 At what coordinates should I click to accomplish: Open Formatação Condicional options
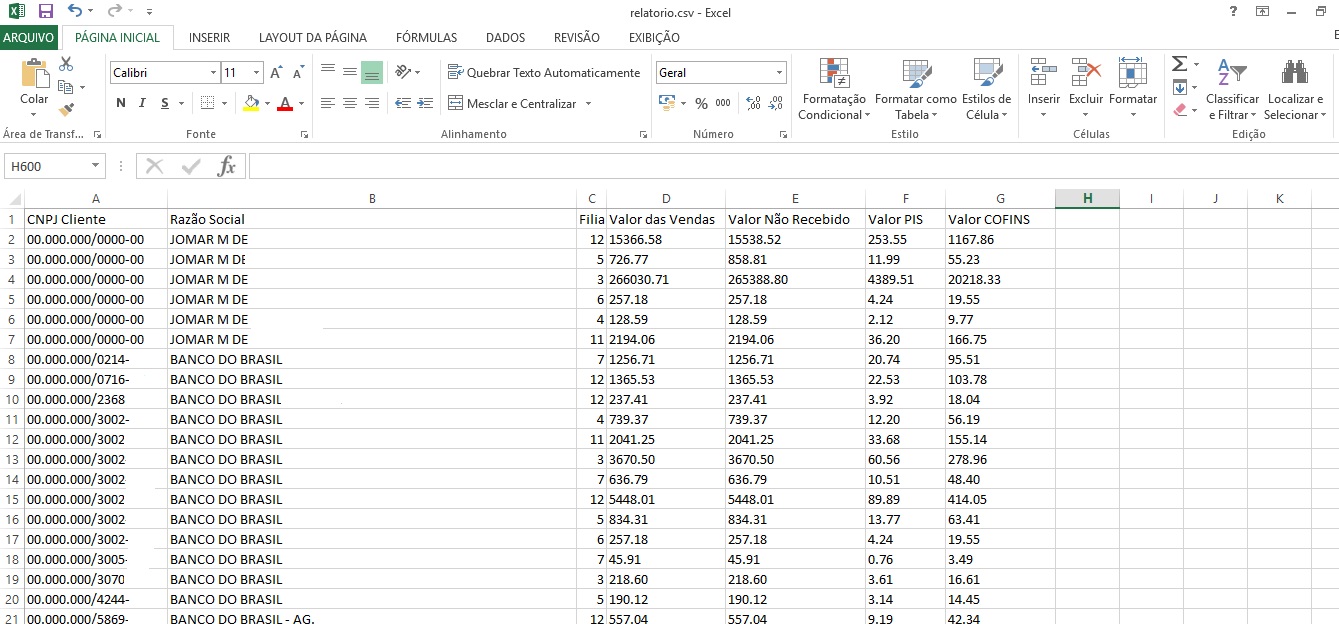[834, 90]
